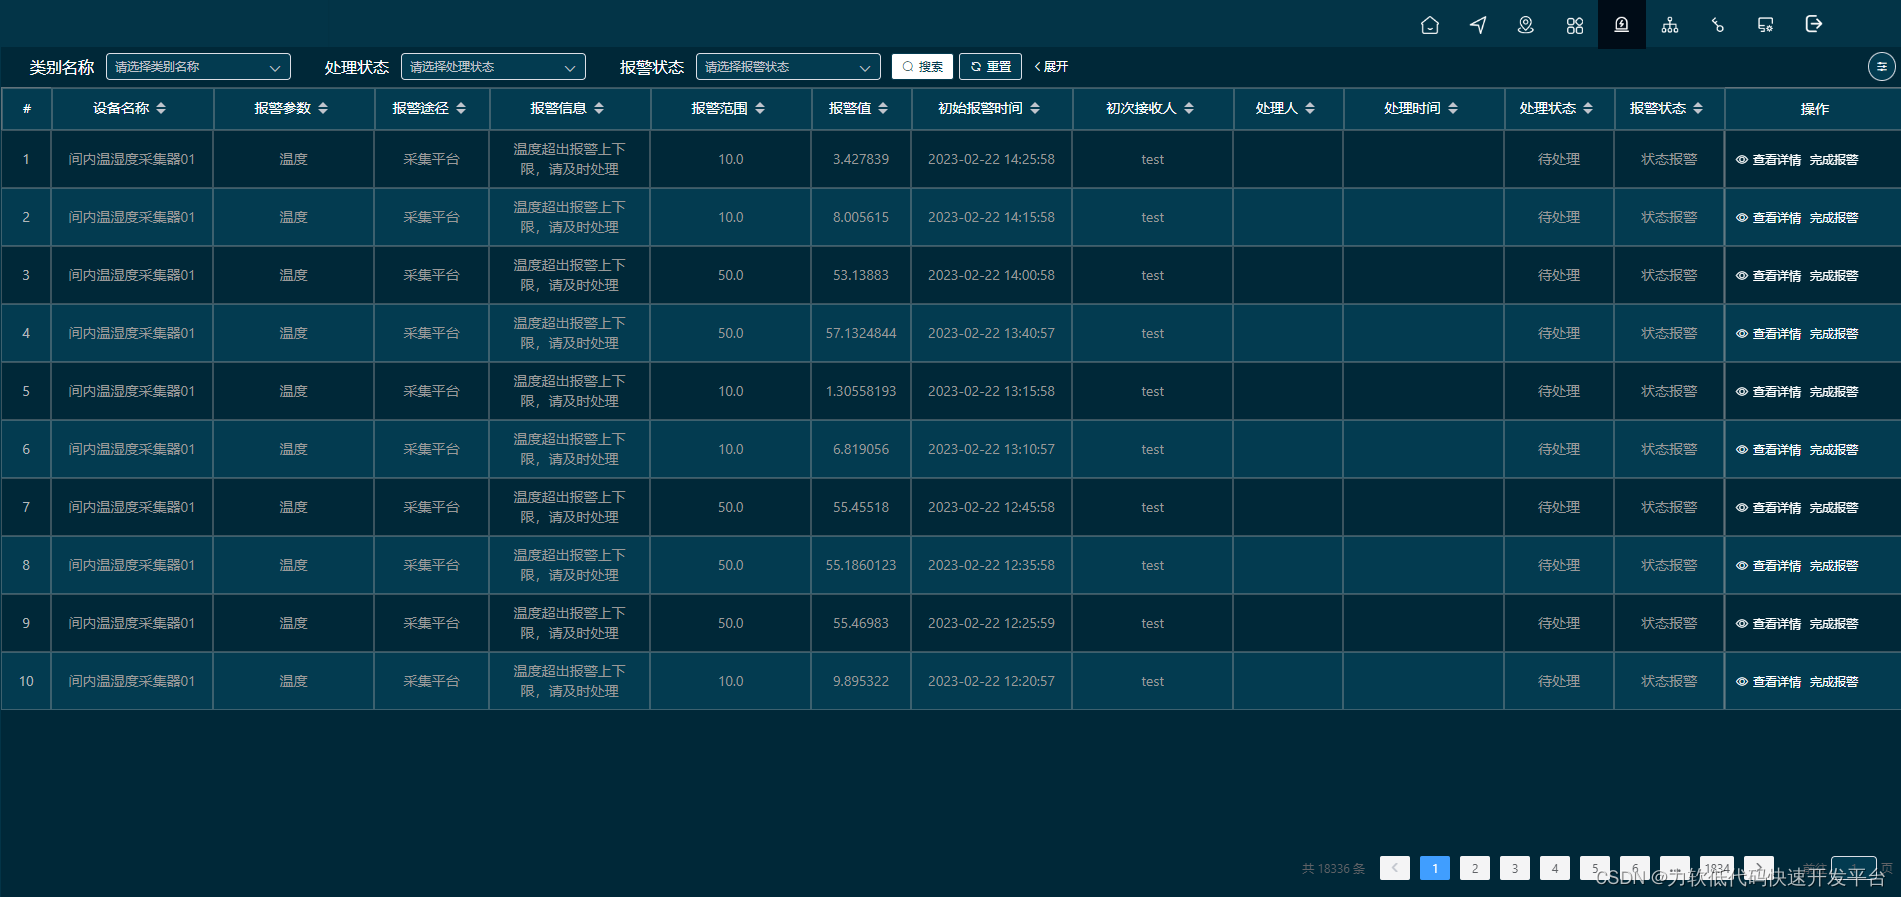Viewport: 1901px width, 897px height.
Task: Open the 报警状态 filter dropdown
Action: coord(788,67)
